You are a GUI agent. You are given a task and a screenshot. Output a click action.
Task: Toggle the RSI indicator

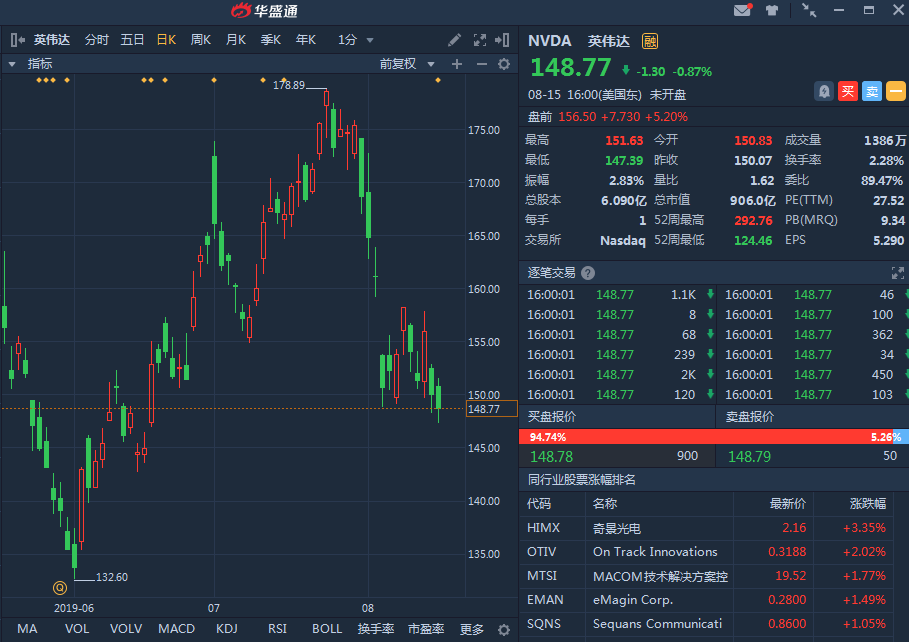pyautogui.click(x=277, y=629)
